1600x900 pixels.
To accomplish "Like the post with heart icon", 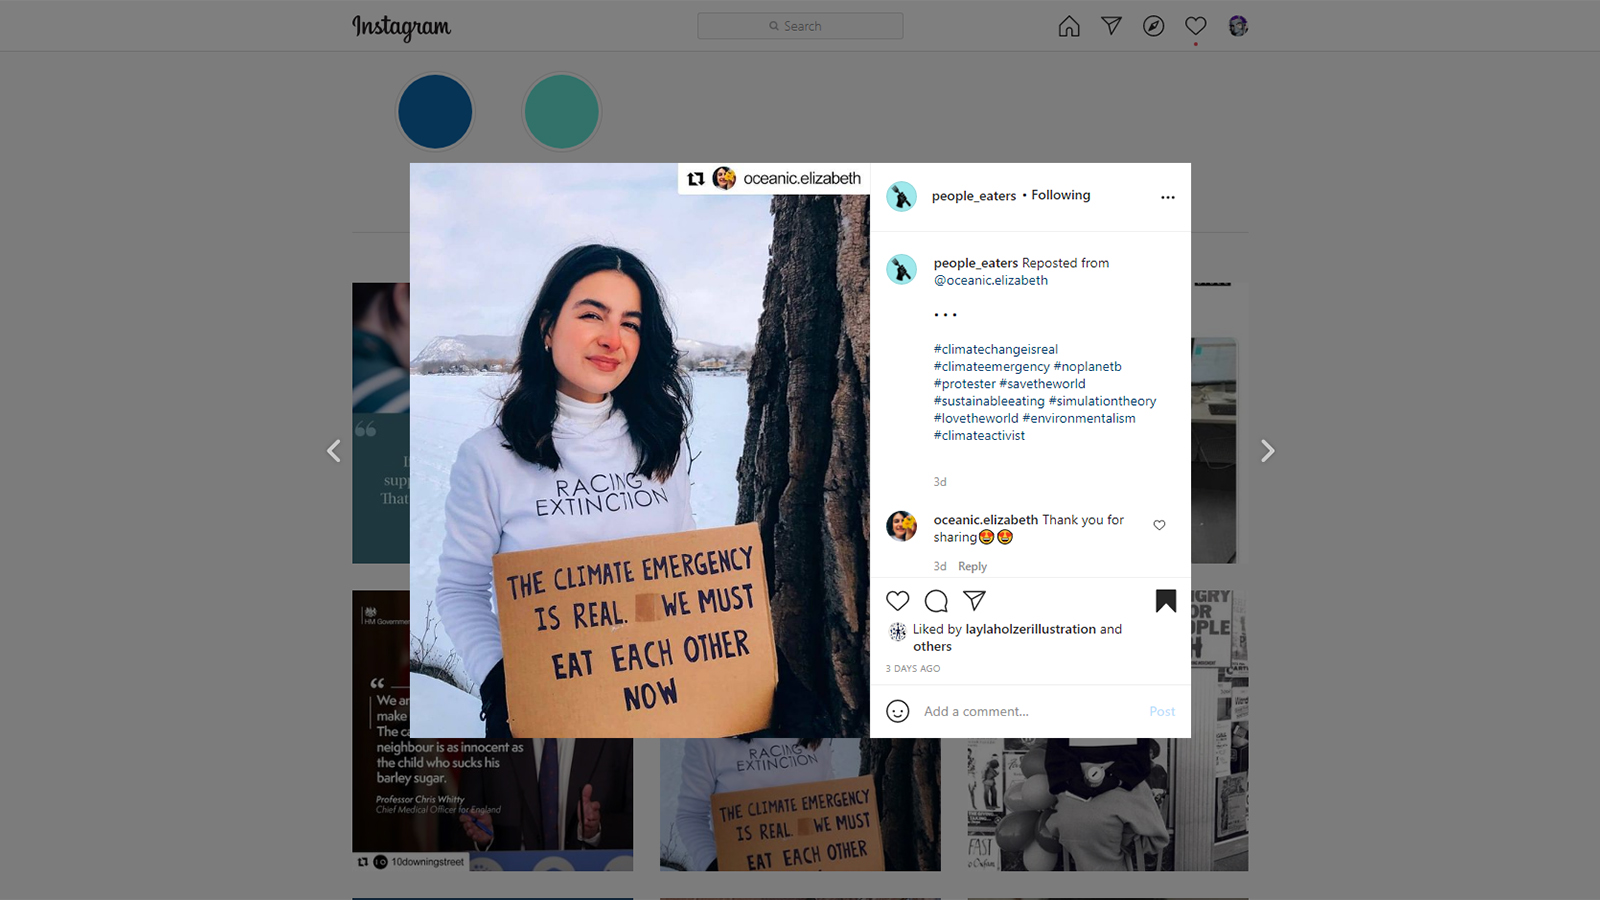I will 898,601.
